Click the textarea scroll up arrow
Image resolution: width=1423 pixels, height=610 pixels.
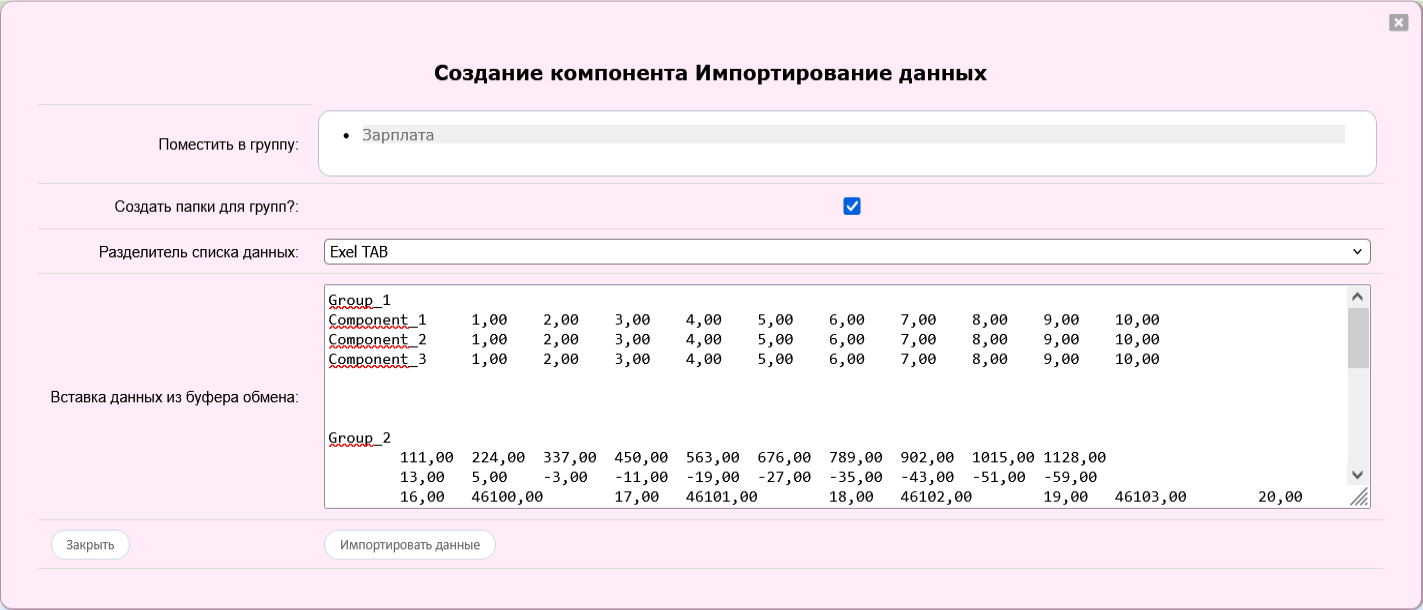[1357, 297]
